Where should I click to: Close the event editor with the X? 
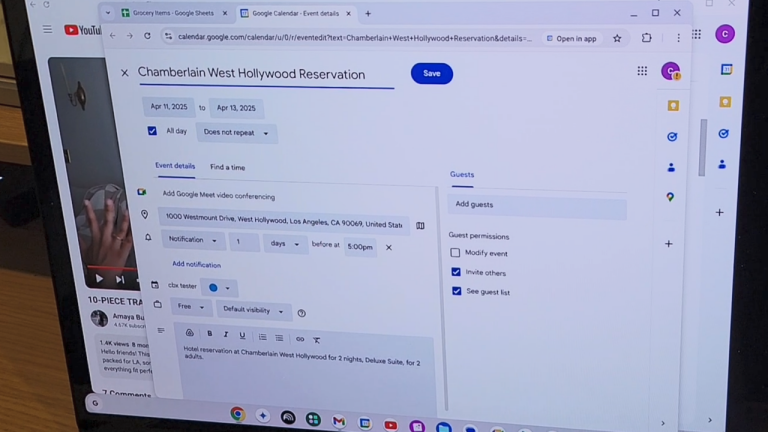point(124,73)
